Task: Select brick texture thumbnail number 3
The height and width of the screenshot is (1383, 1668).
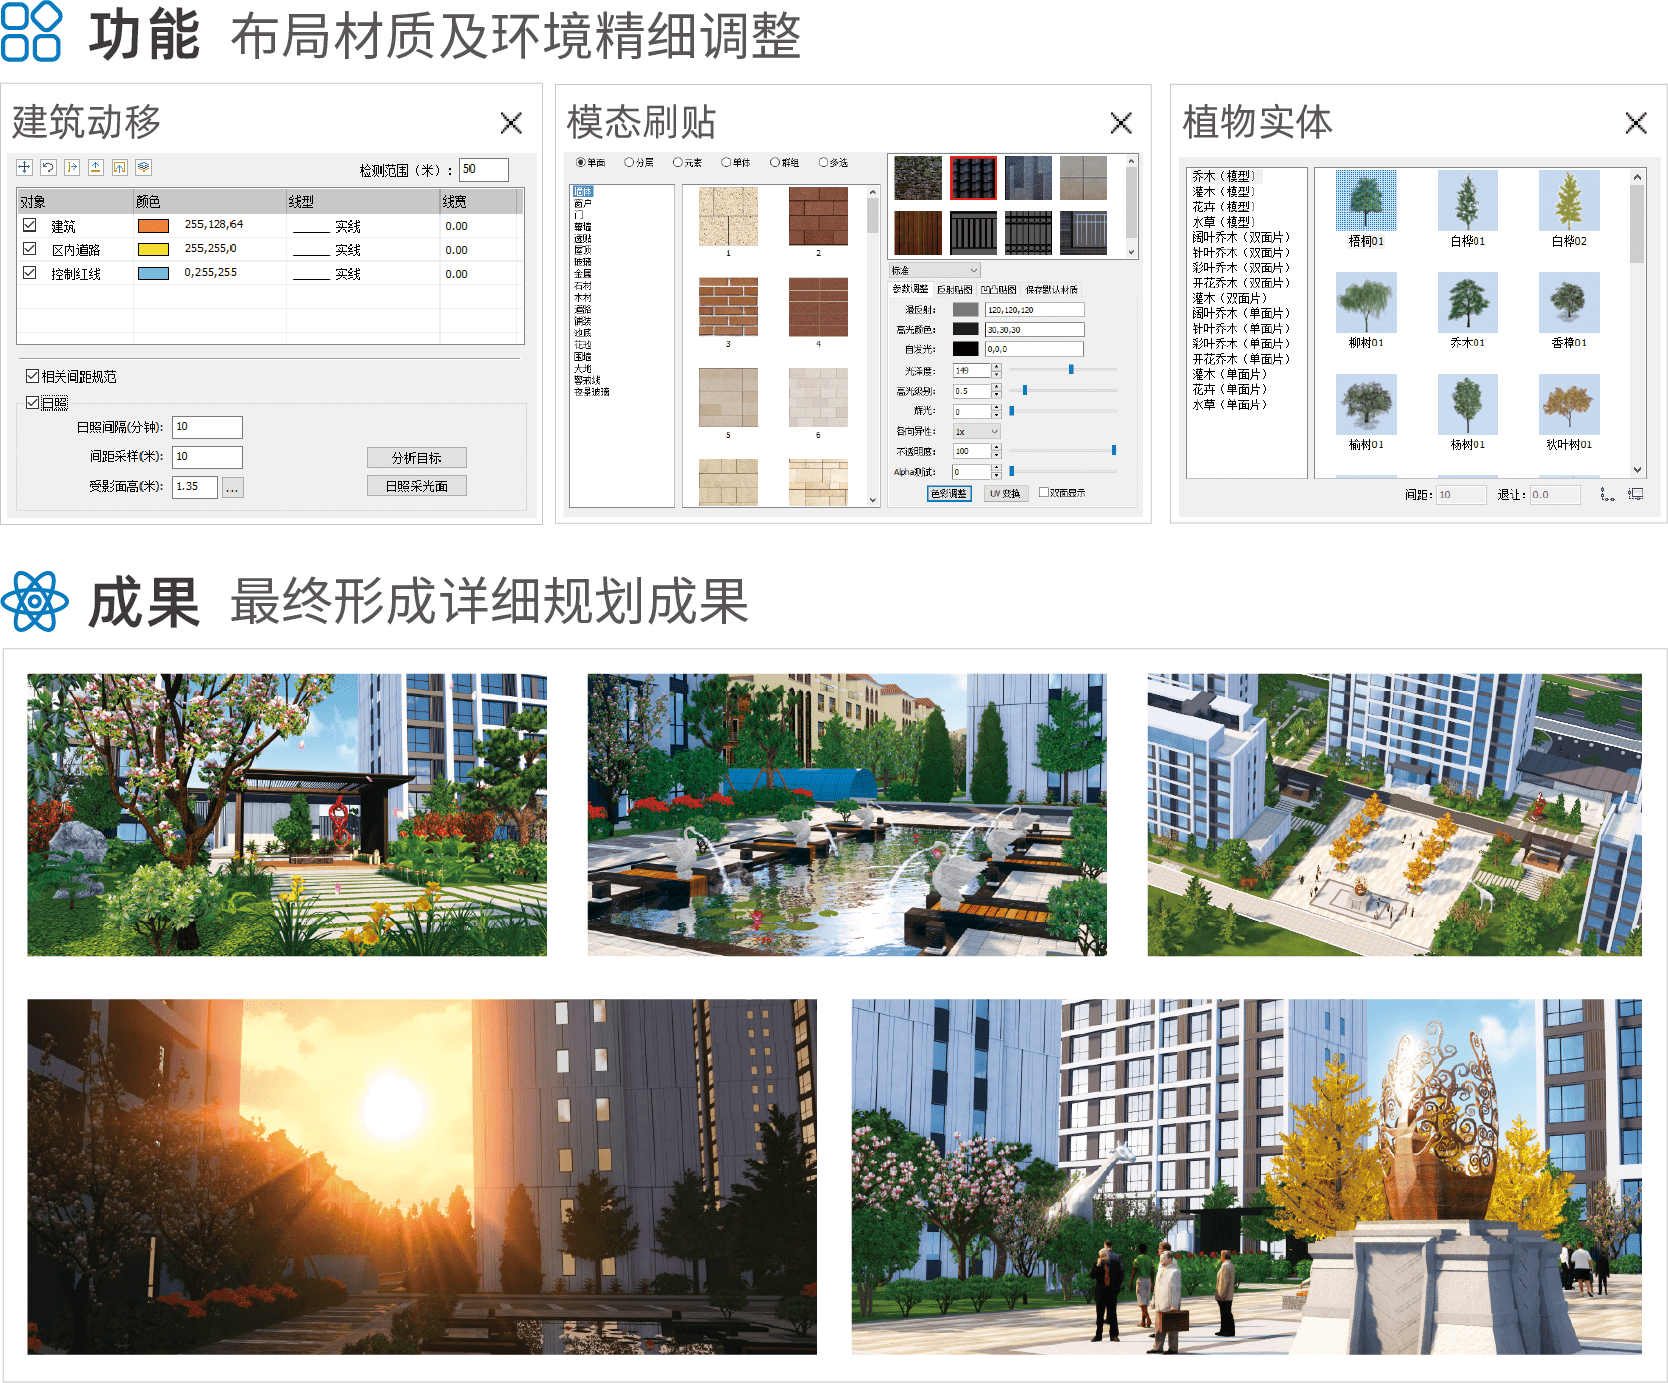Action: pyautogui.click(x=728, y=306)
